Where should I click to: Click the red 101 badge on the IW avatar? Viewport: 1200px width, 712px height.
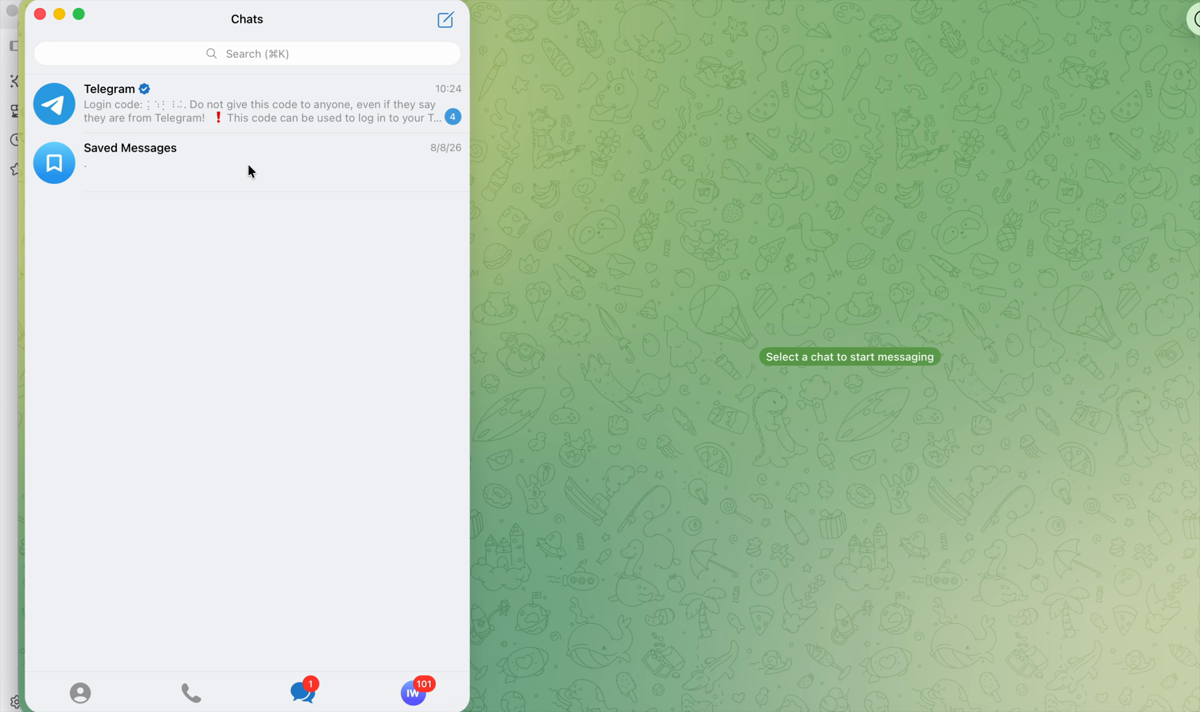point(424,684)
